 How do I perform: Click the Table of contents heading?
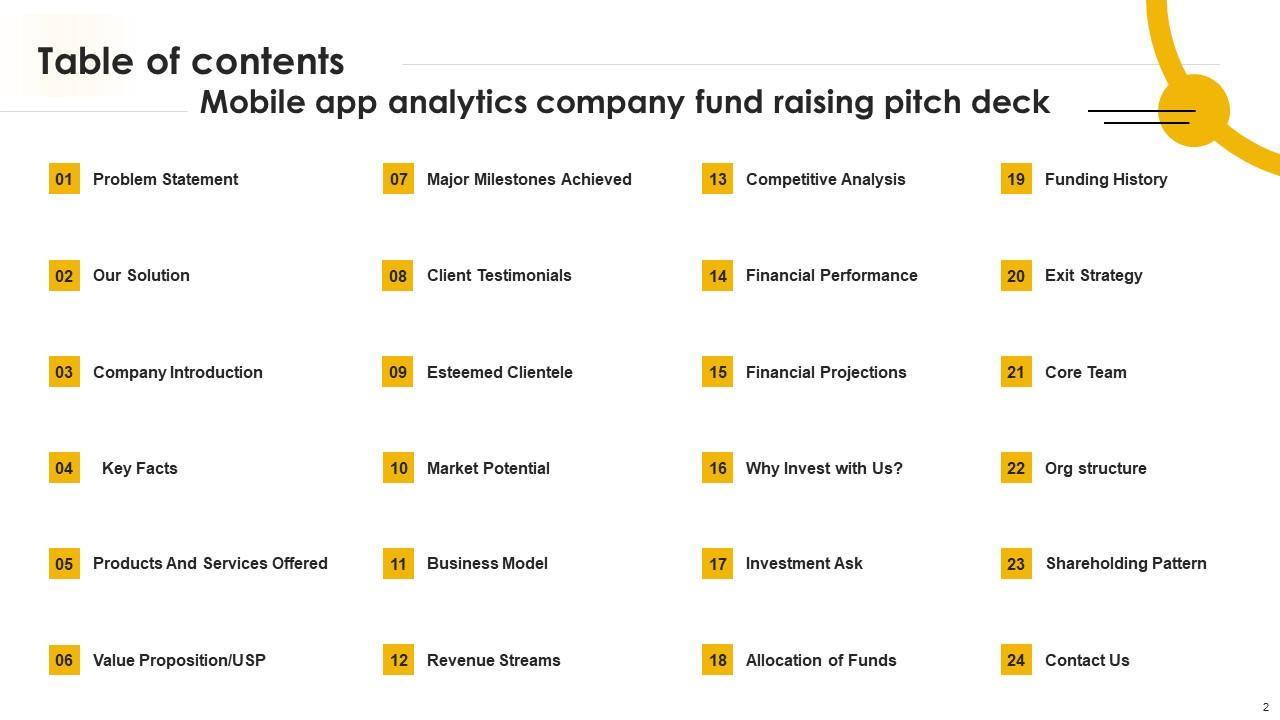(x=191, y=62)
